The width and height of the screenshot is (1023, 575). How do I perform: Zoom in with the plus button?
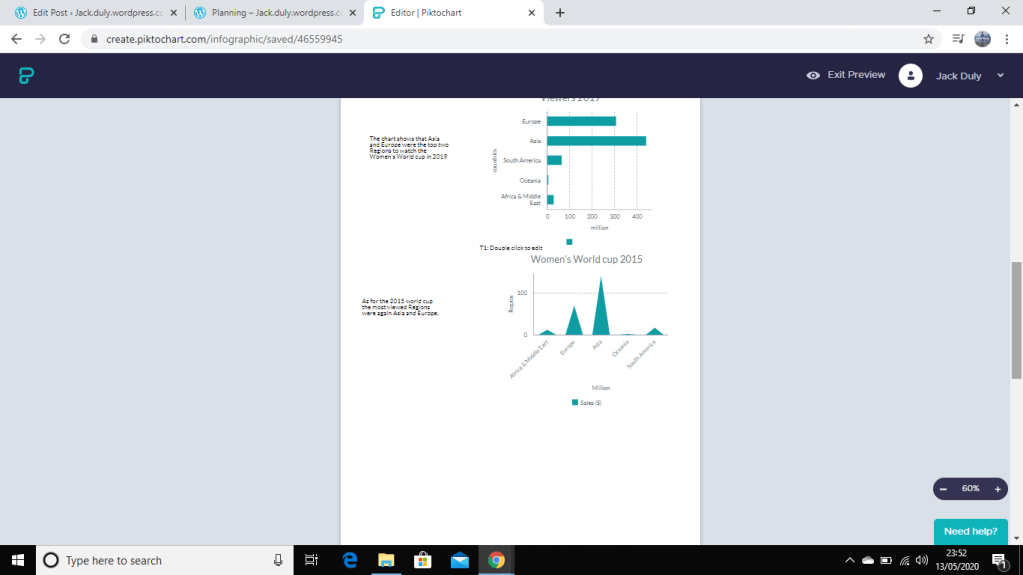click(x=998, y=488)
